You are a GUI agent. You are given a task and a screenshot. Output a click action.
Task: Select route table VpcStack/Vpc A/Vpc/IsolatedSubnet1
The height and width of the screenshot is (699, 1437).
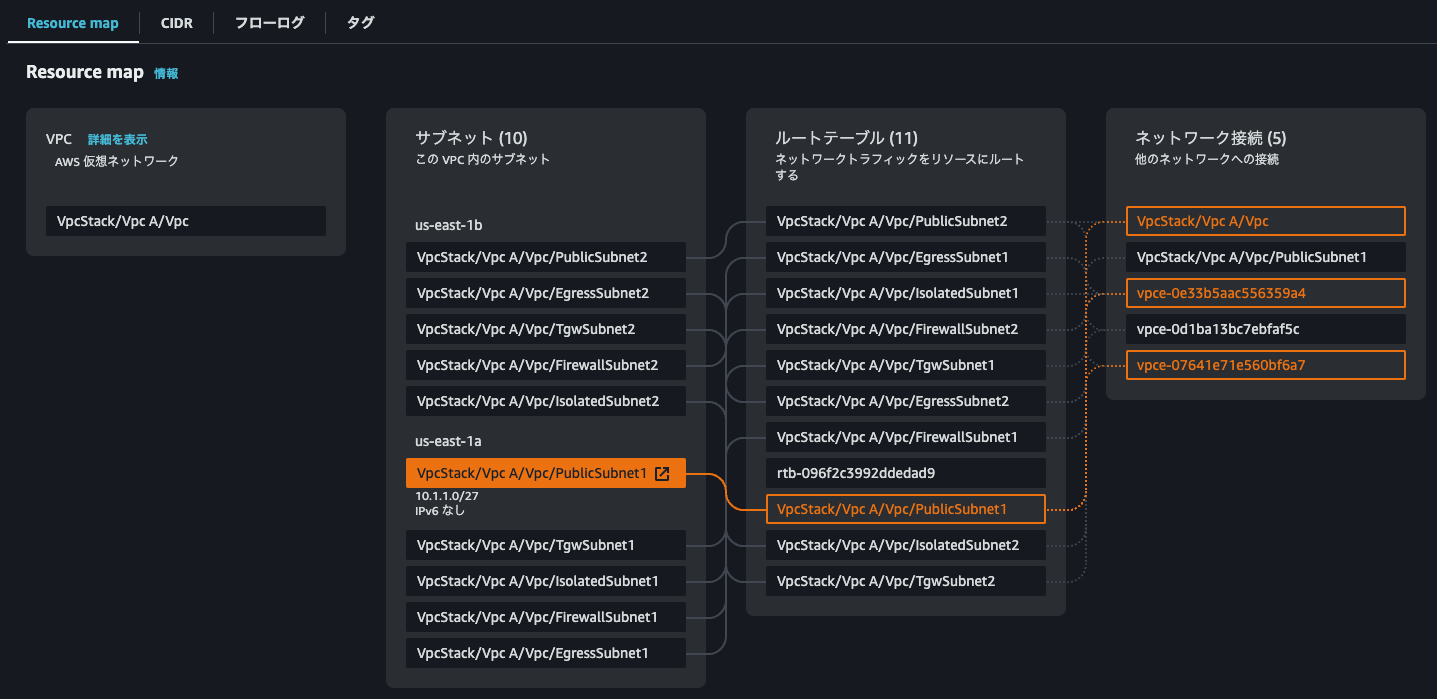[905, 293]
